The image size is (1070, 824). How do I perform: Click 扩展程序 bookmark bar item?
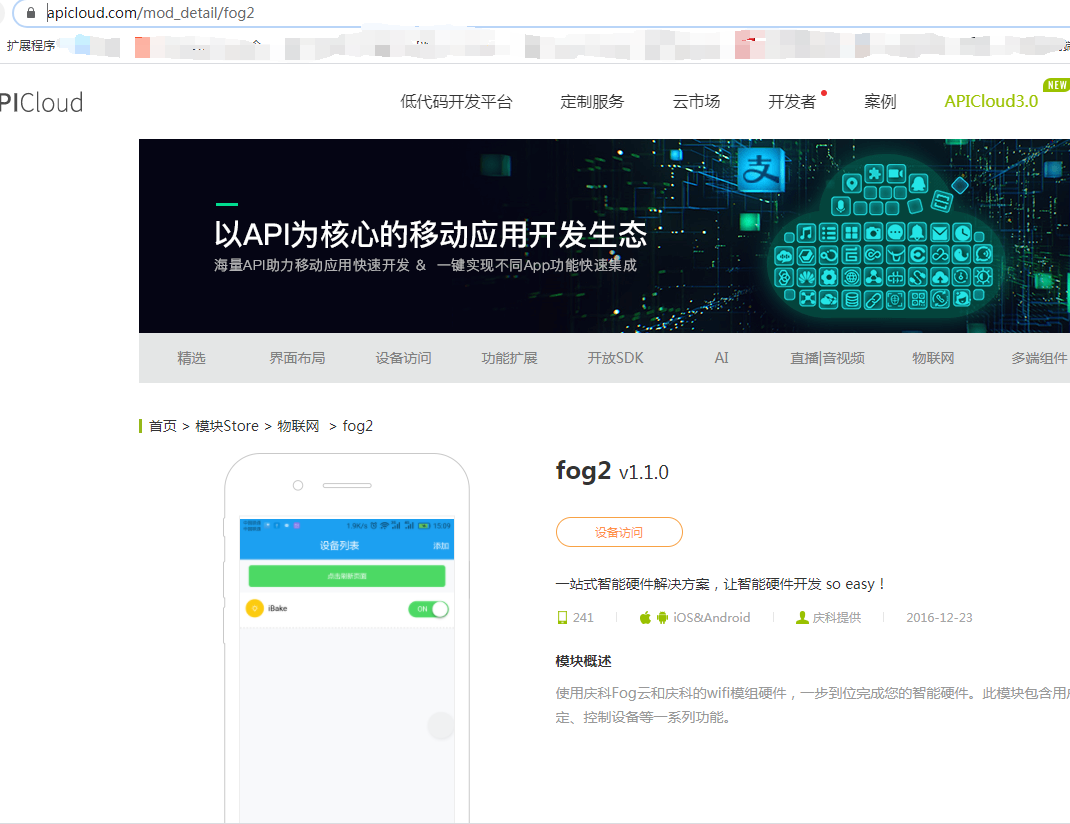click(31, 46)
